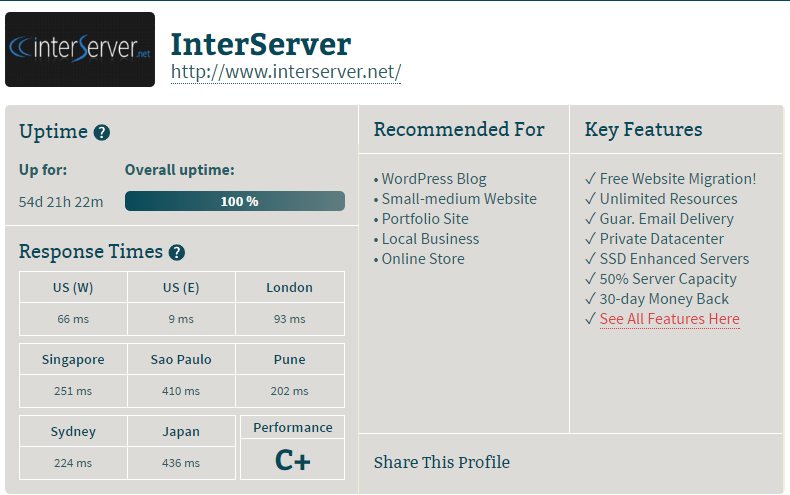Click the 202 ms response value

click(x=290, y=391)
